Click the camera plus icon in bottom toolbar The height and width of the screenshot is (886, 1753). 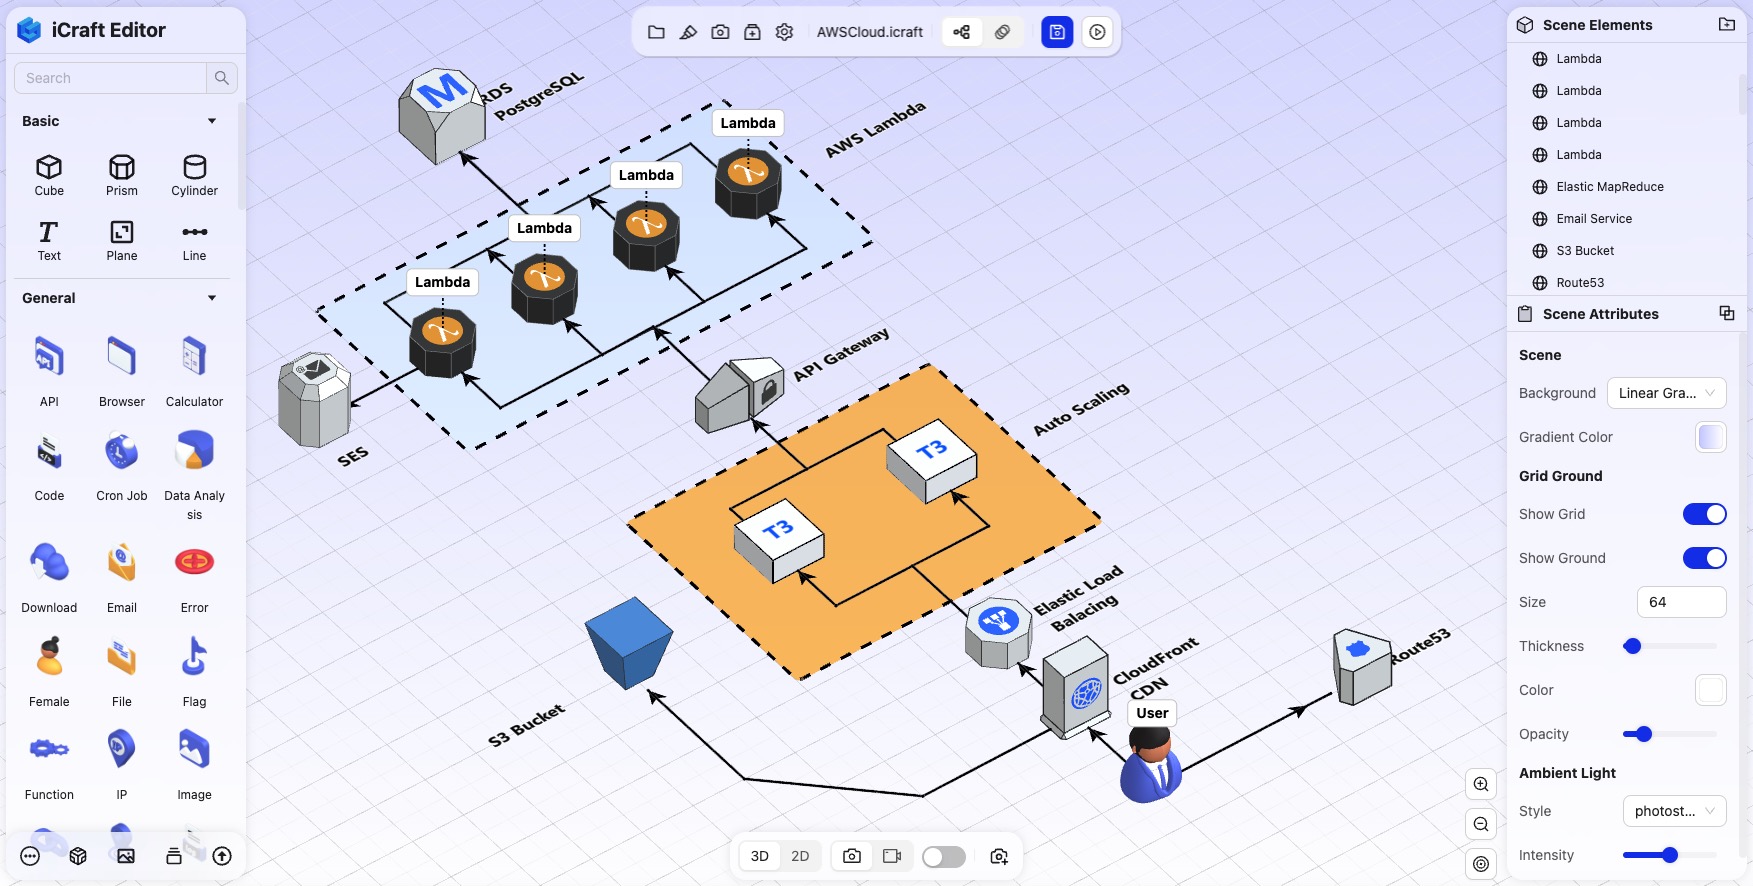click(x=999, y=856)
